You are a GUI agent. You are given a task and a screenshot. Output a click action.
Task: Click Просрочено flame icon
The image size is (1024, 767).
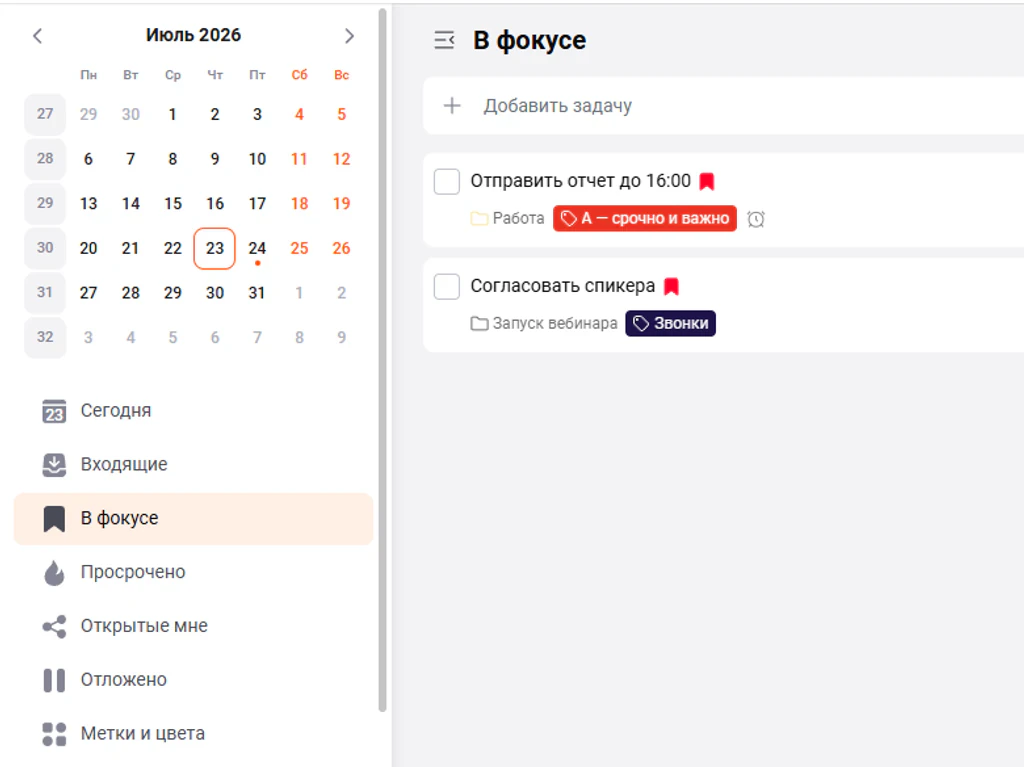[x=54, y=572]
